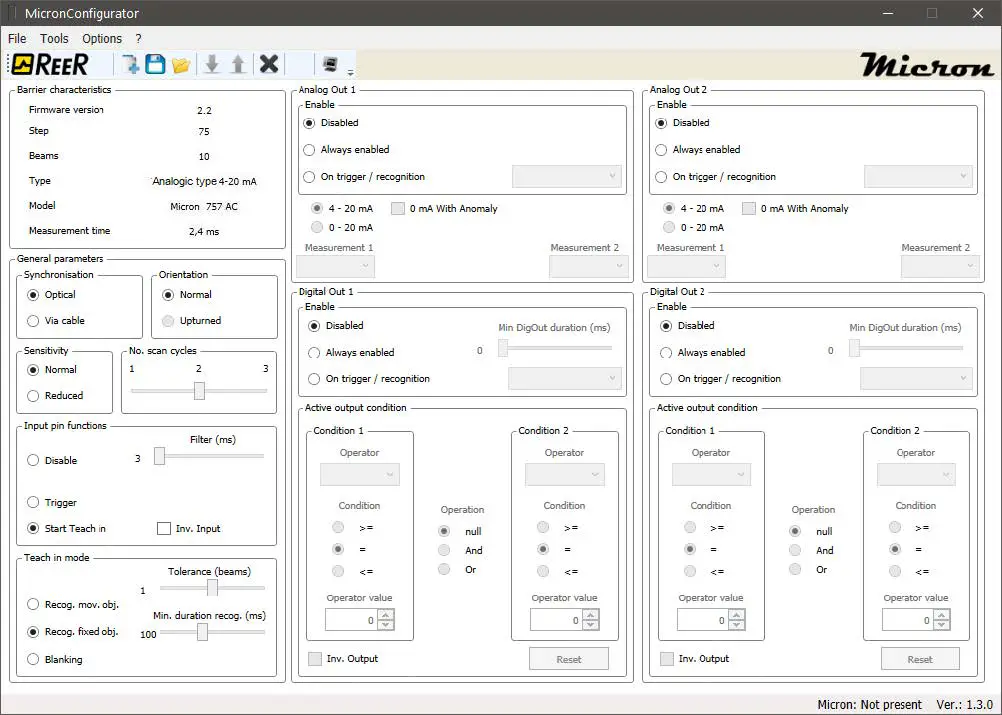Click the computer monitor toolbar icon

pos(330,64)
